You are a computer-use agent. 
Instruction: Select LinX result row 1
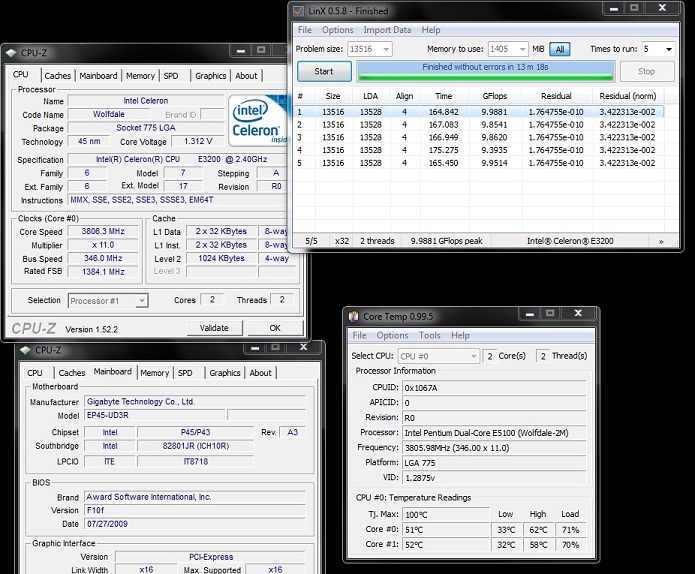(479, 112)
